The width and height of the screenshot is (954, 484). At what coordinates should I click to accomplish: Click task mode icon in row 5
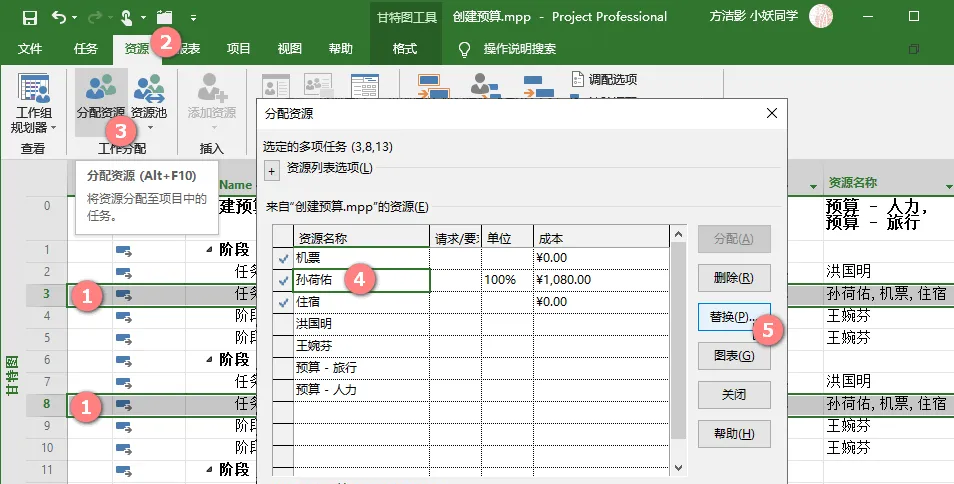point(124,338)
